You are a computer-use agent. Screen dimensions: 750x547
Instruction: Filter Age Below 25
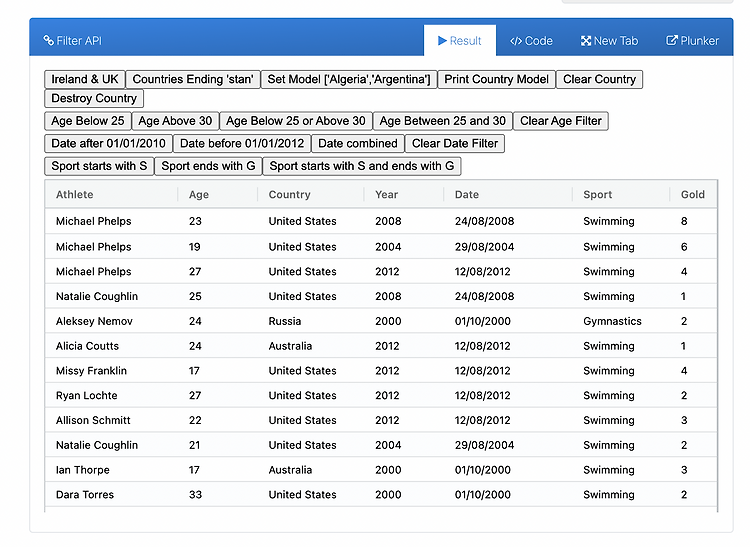(88, 121)
